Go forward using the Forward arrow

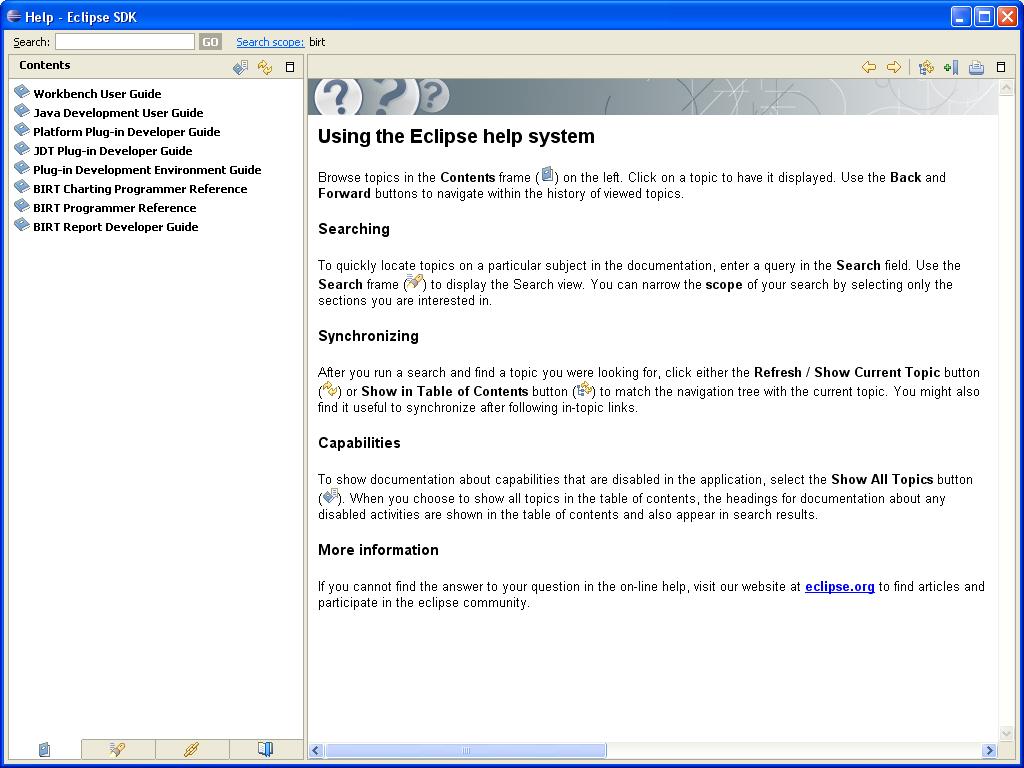click(893, 67)
